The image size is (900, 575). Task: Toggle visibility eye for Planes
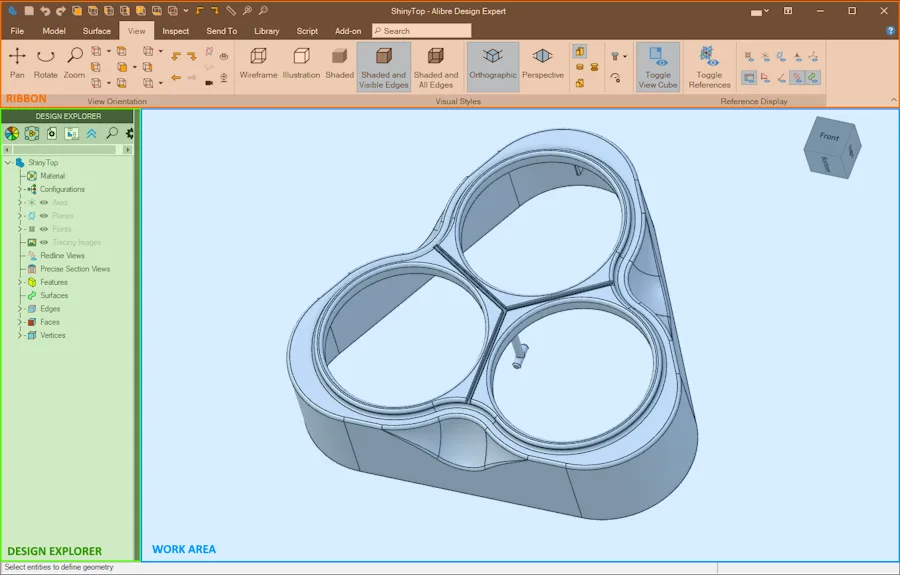pos(44,216)
